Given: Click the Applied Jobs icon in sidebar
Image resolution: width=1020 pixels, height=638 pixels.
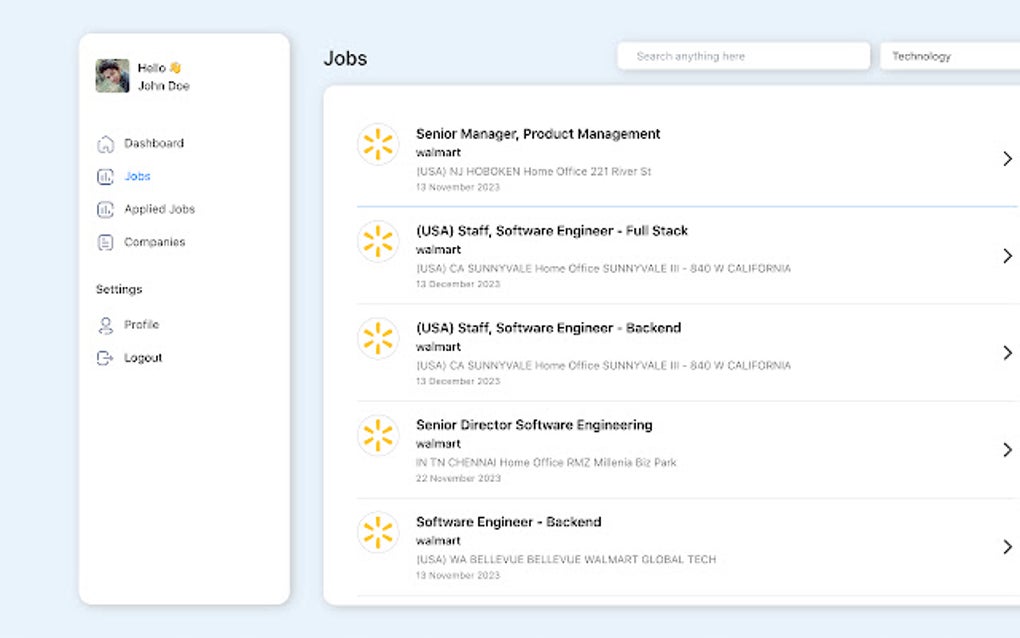Looking at the screenshot, I should pyautogui.click(x=105, y=210).
